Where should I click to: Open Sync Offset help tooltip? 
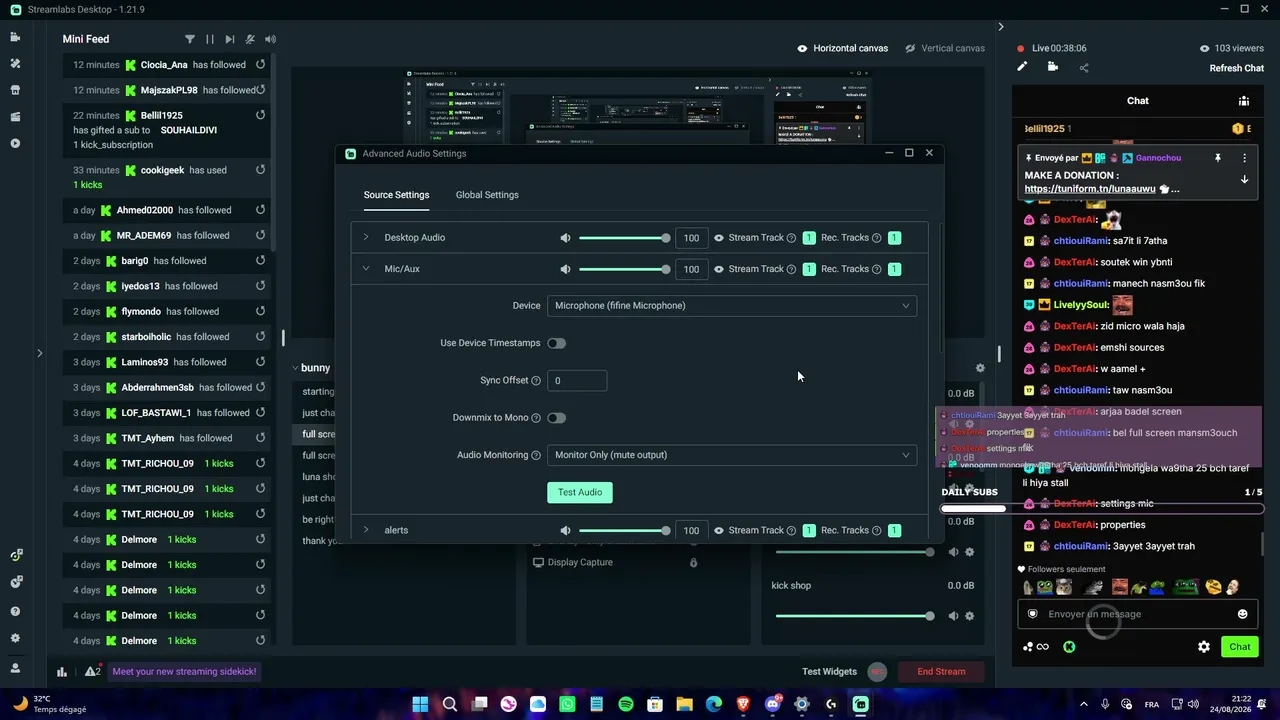coord(536,381)
